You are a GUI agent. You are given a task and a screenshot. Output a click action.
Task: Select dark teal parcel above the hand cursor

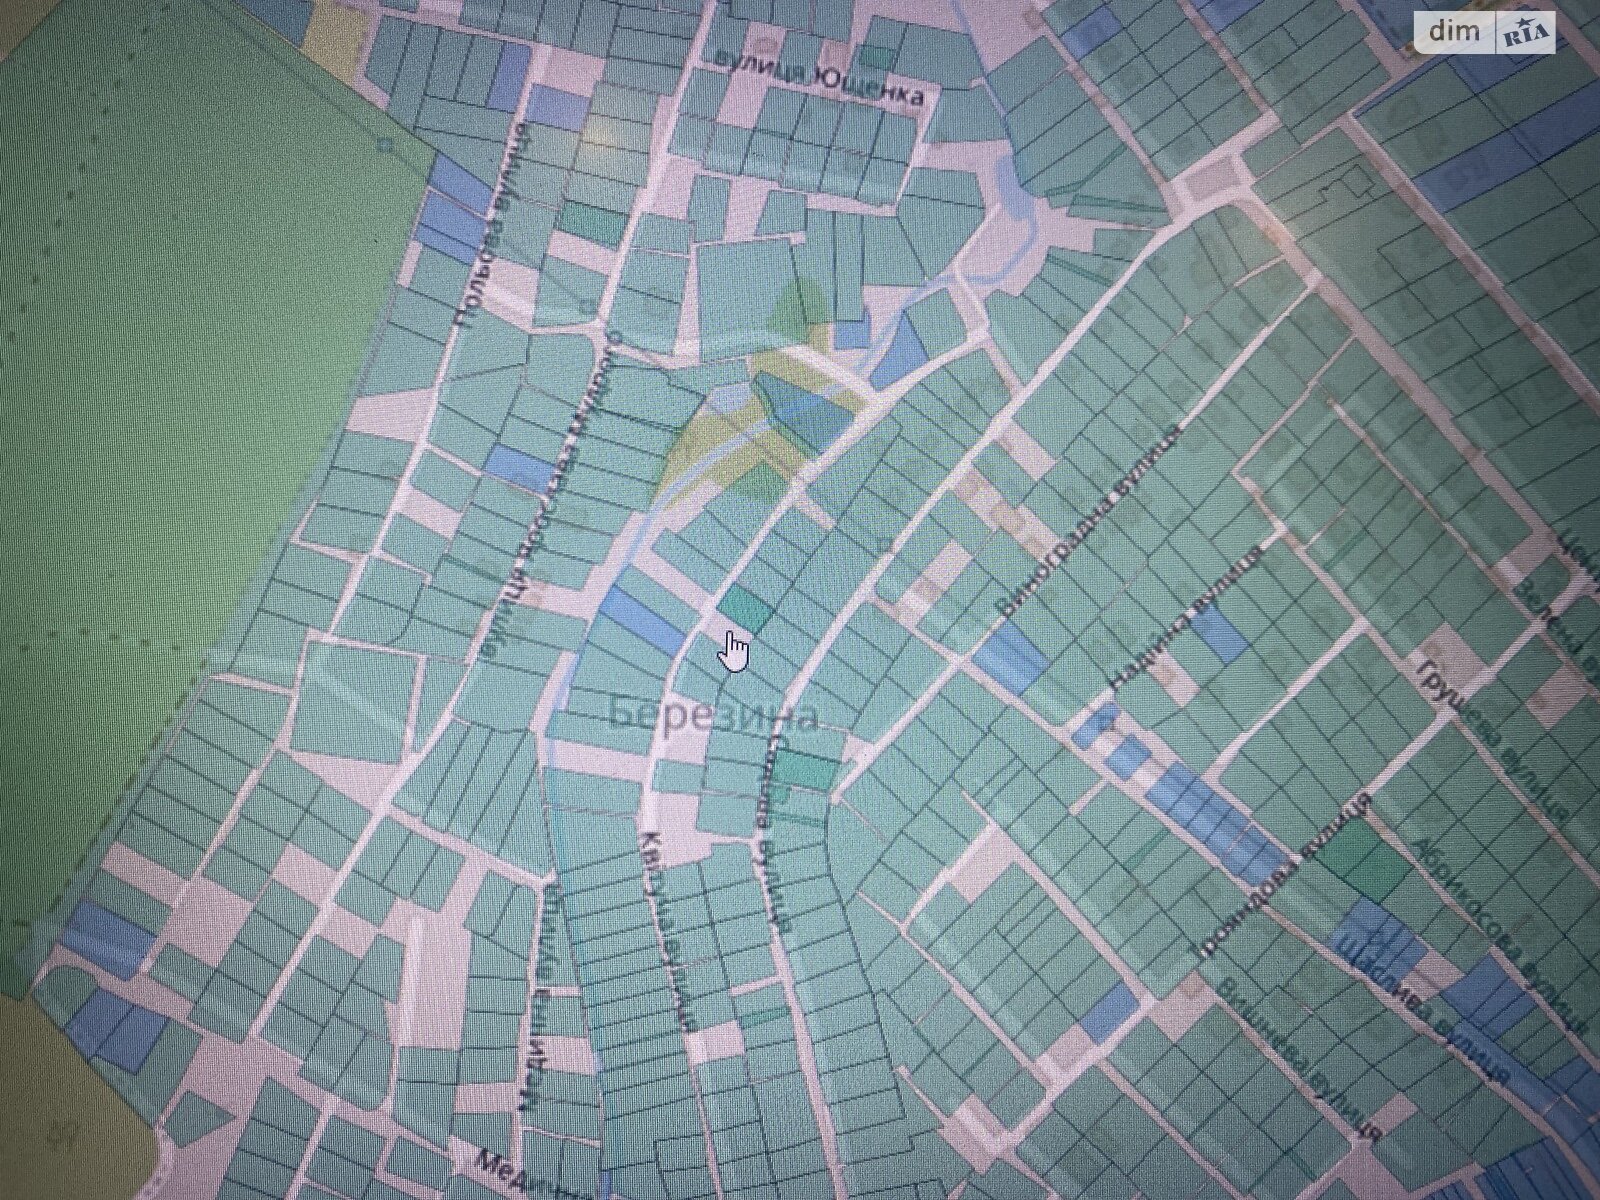747,609
